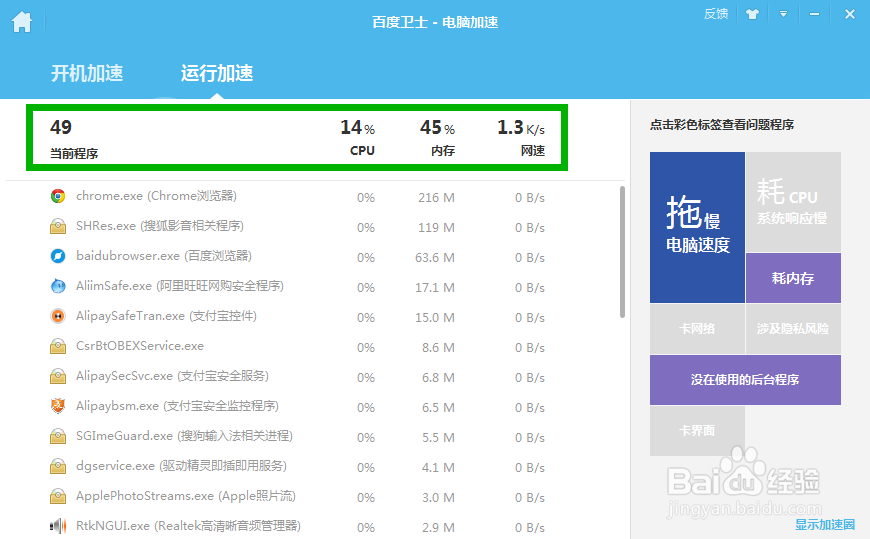Minimize the 百度卫士 window
This screenshot has height=539, width=870.
pos(814,14)
